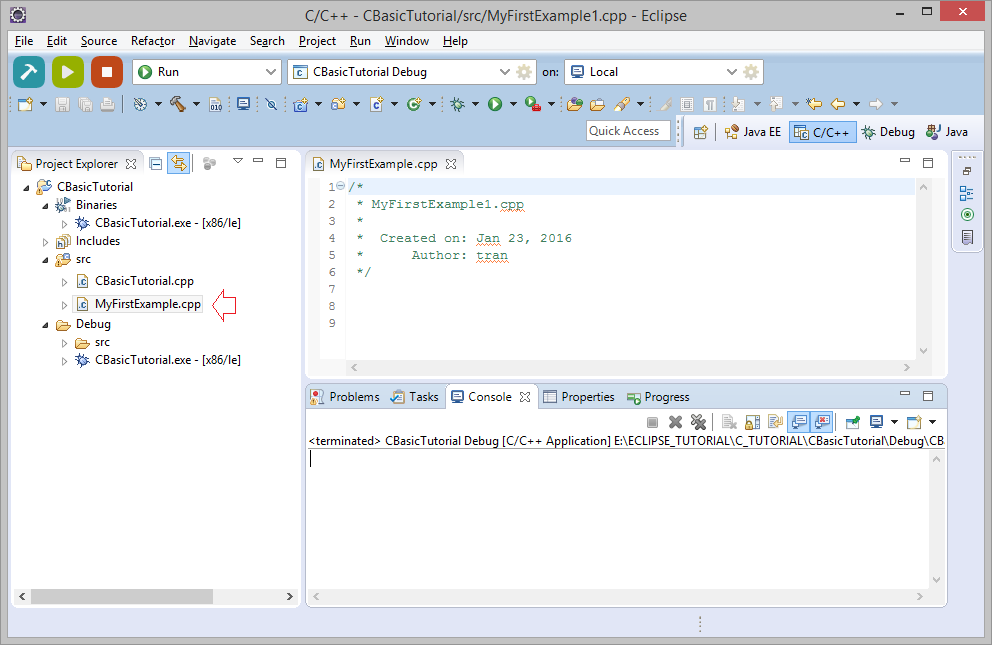Toggle Show Console When Standard Error Changes

[822, 422]
